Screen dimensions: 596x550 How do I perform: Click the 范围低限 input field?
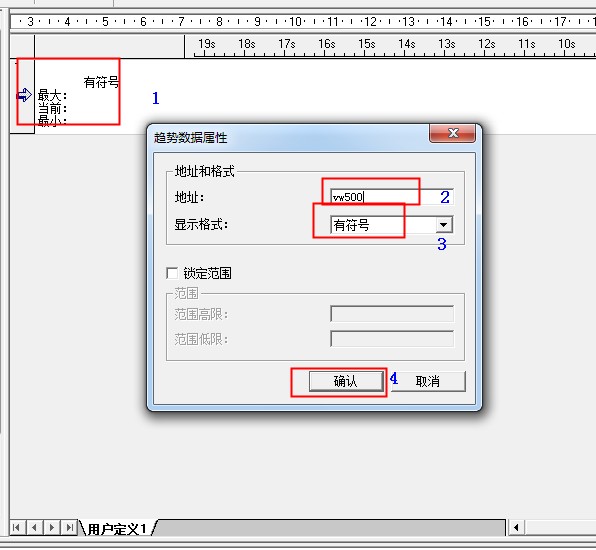392,339
